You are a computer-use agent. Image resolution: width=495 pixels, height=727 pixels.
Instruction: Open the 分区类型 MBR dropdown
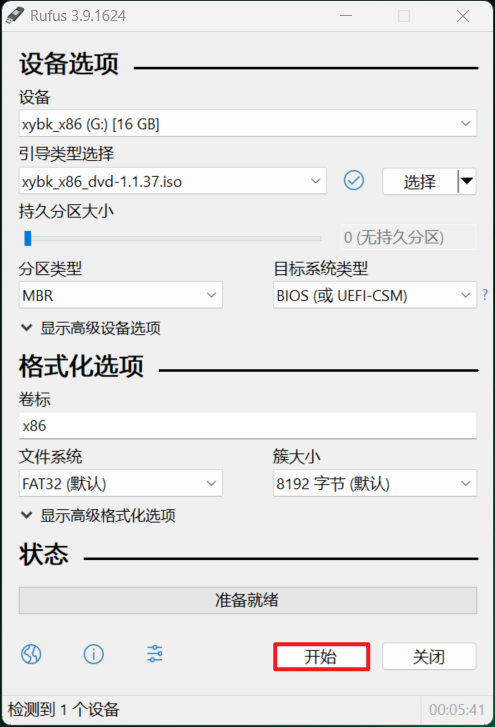point(121,295)
